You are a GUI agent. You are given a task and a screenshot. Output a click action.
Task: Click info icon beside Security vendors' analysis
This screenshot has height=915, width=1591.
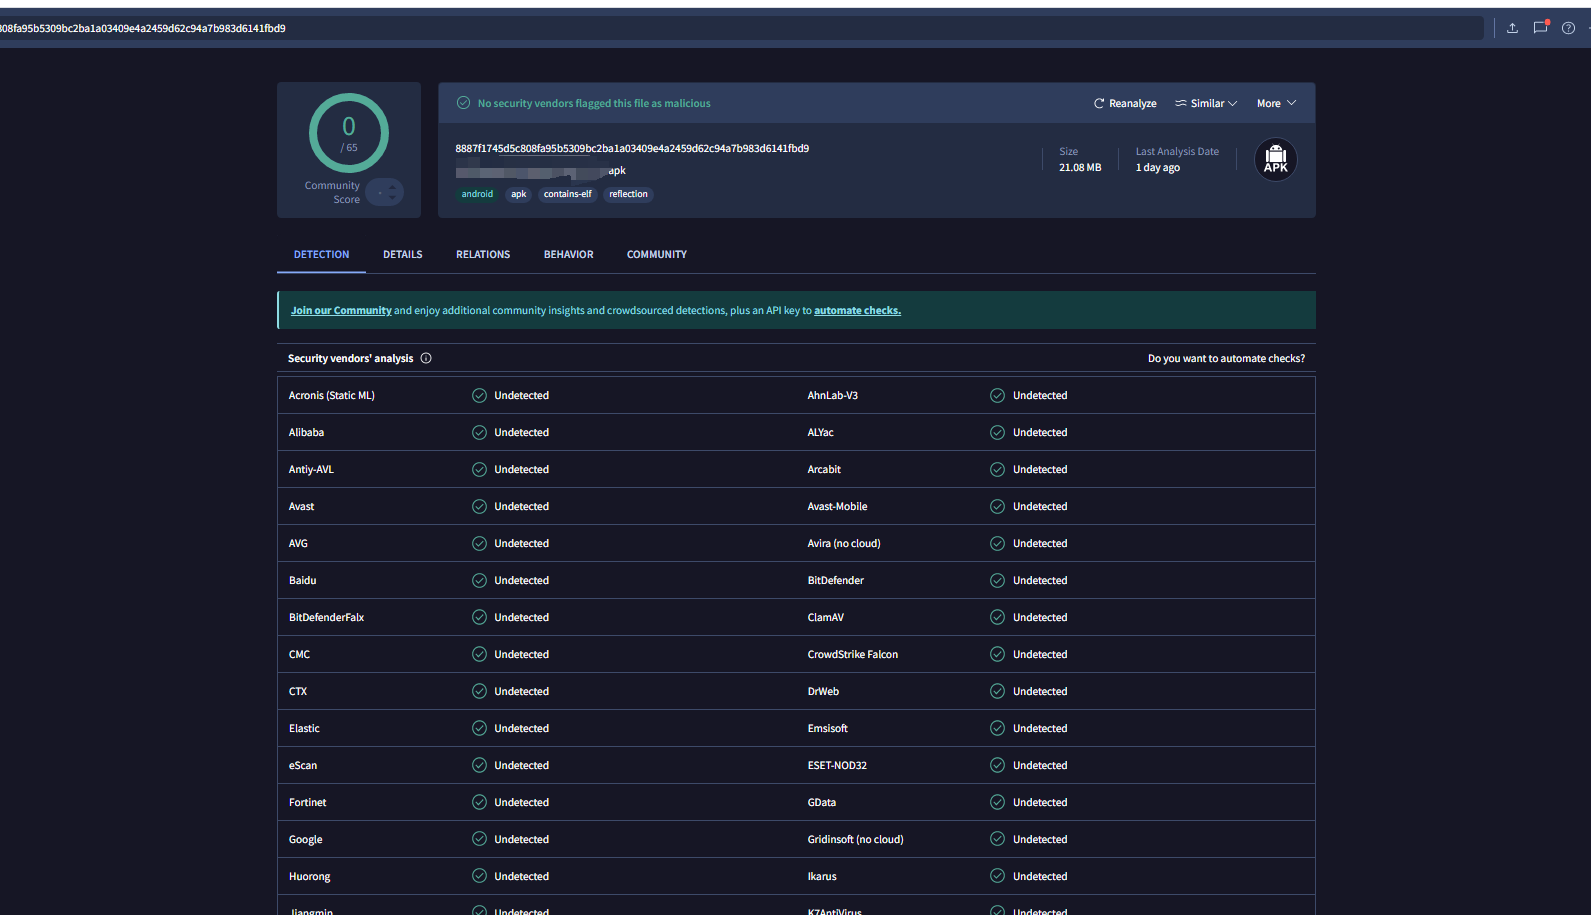(x=426, y=358)
